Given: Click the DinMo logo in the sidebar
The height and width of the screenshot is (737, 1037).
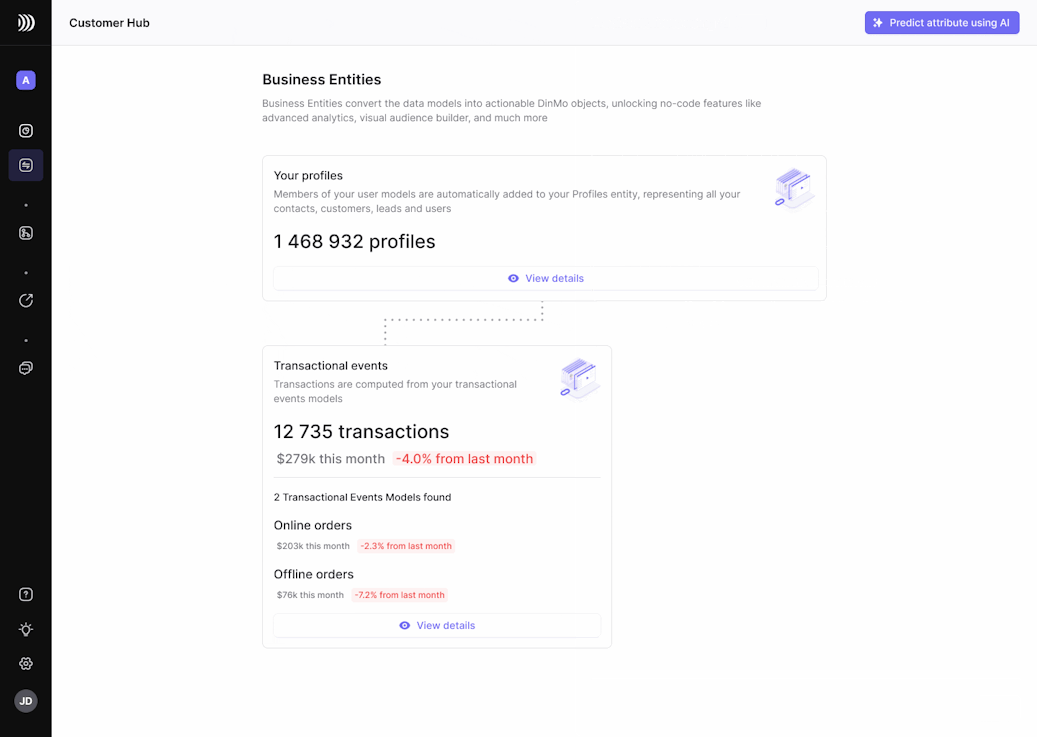Looking at the screenshot, I should (26, 23).
